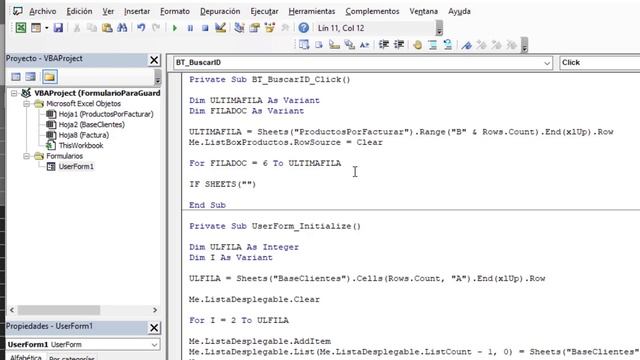This screenshot has width=640, height=360.
Task: Open the Archivo menu
Action: pyautogui.click(x=42, y=11)
